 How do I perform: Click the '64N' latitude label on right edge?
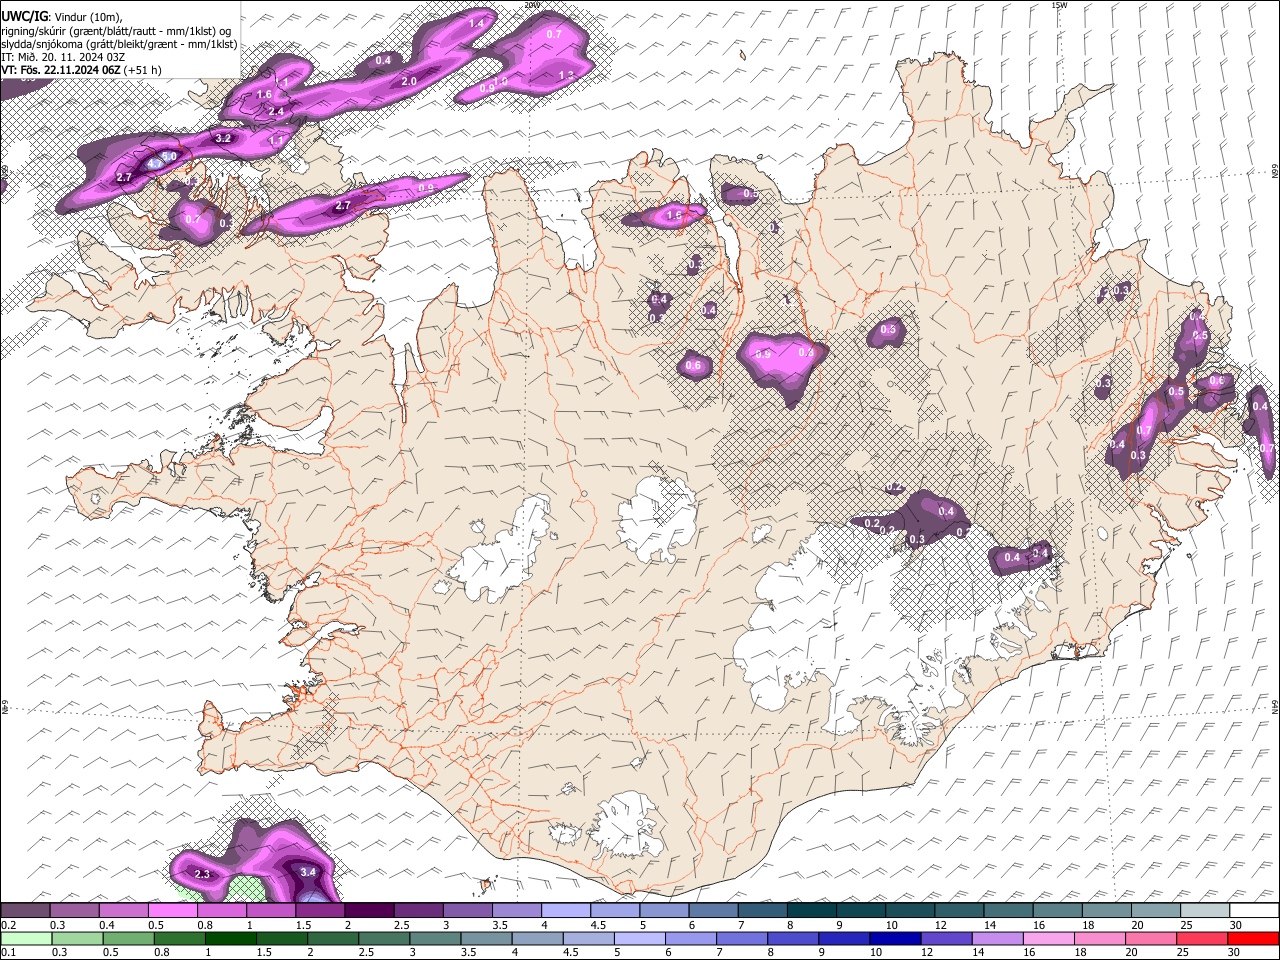point(1275,706)
